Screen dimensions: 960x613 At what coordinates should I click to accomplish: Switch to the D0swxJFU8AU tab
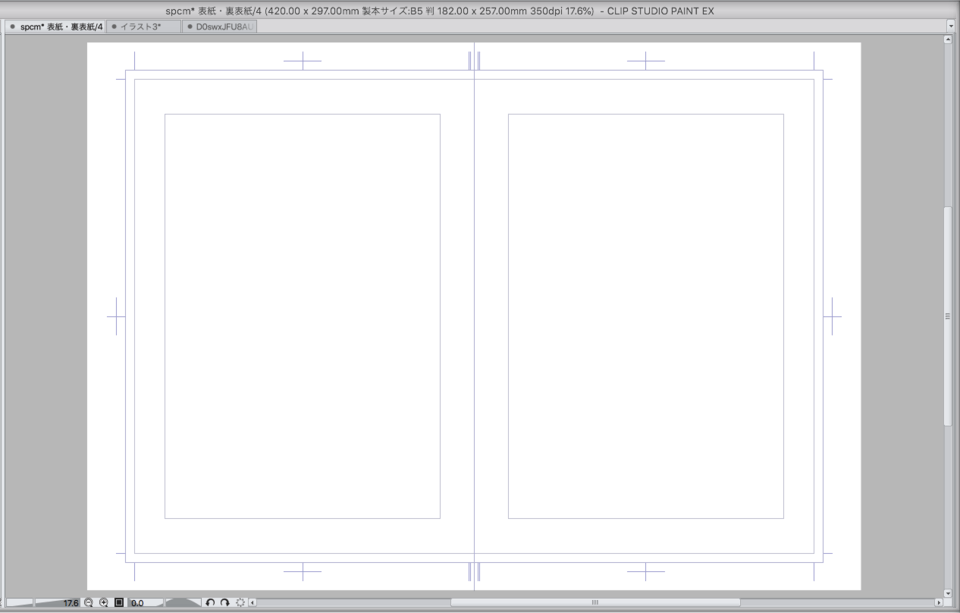click(x=219, y=27)
